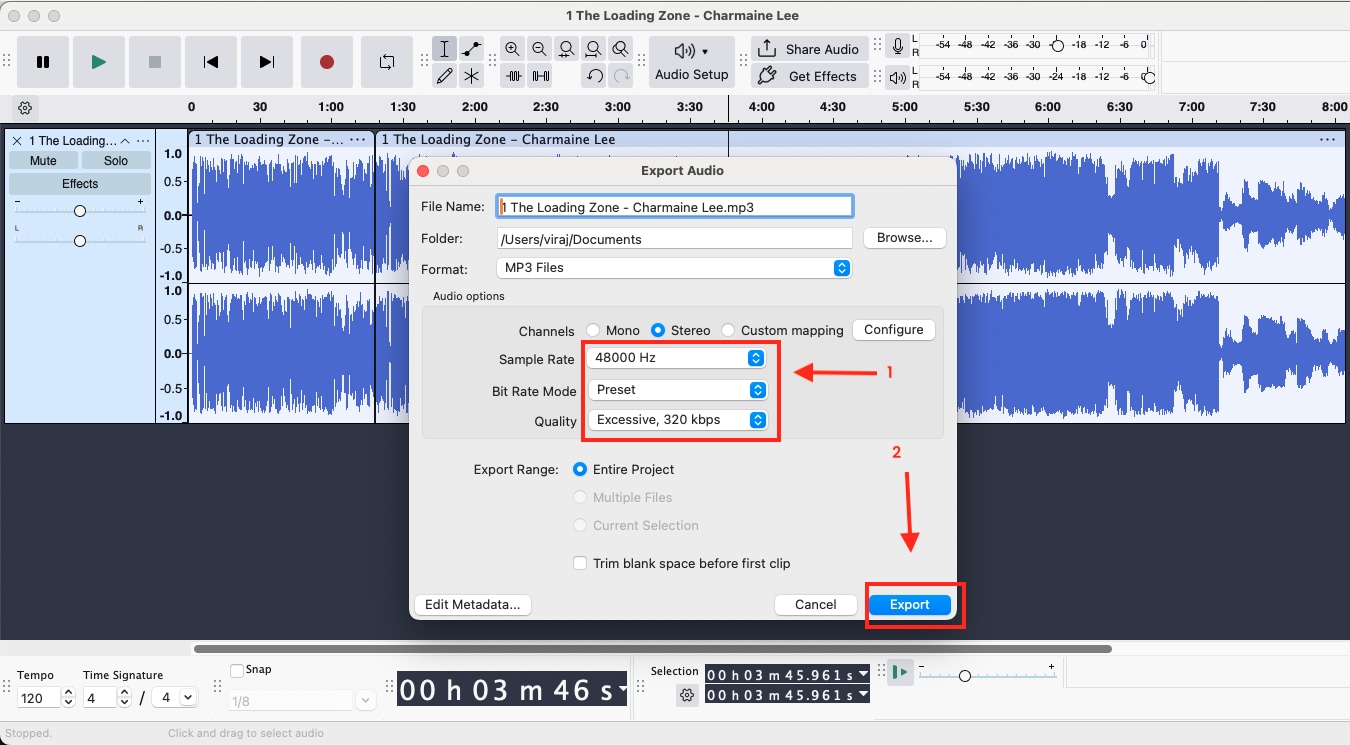Solo the Loading Zone track
Image resolution: width=1350 pixels, height=745 pixels.
[x=115, y=160]
